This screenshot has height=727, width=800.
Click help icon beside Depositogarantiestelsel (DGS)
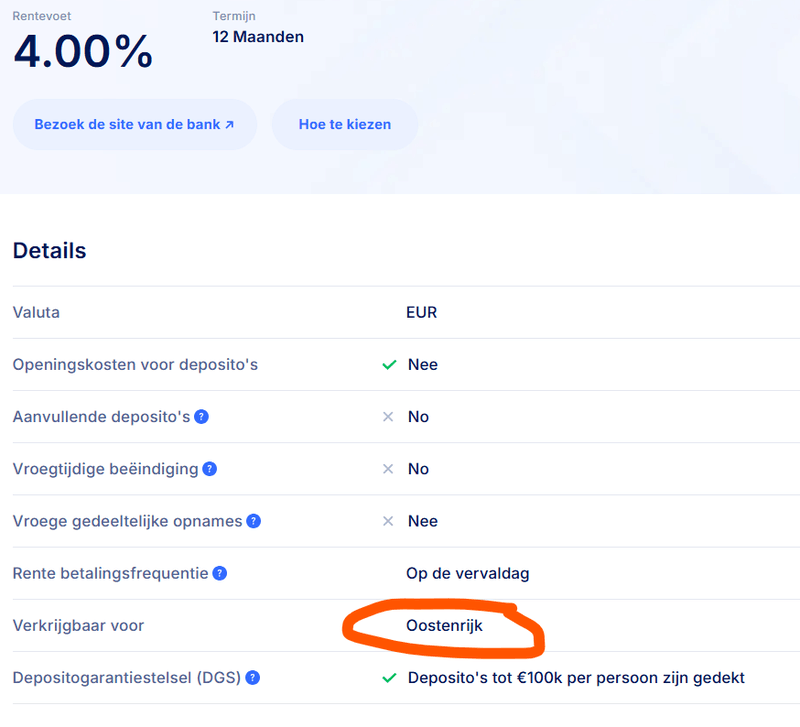pos(253,678)
